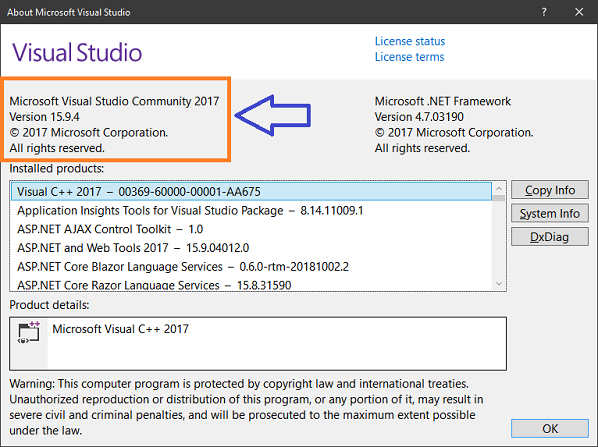This screenshot has width=598, height=447.
Task: Click the installed products scrollbar thumb
Action: click(x=499, y=198)
